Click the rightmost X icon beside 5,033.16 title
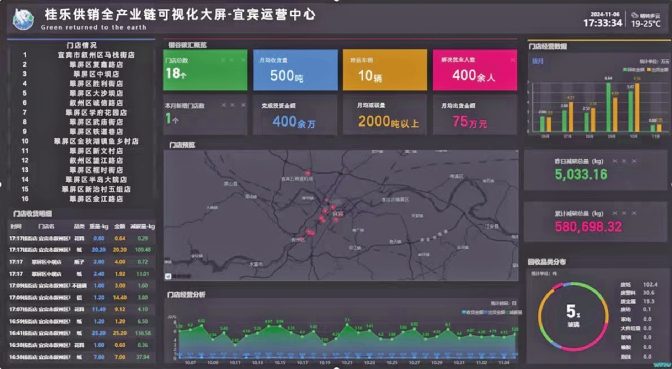The height and width of the screenshot is (369, 672). 634,161
